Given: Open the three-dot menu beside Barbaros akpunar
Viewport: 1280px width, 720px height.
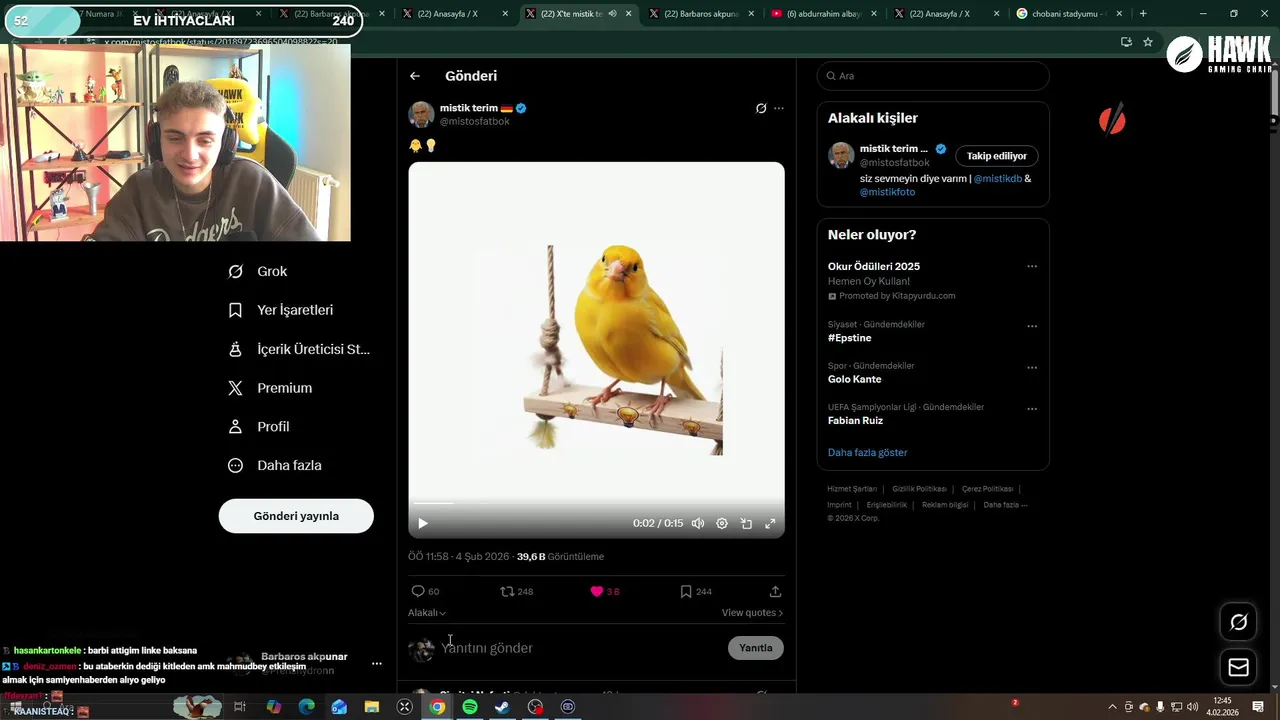Looking at the screenshot, I should point(377,663).
